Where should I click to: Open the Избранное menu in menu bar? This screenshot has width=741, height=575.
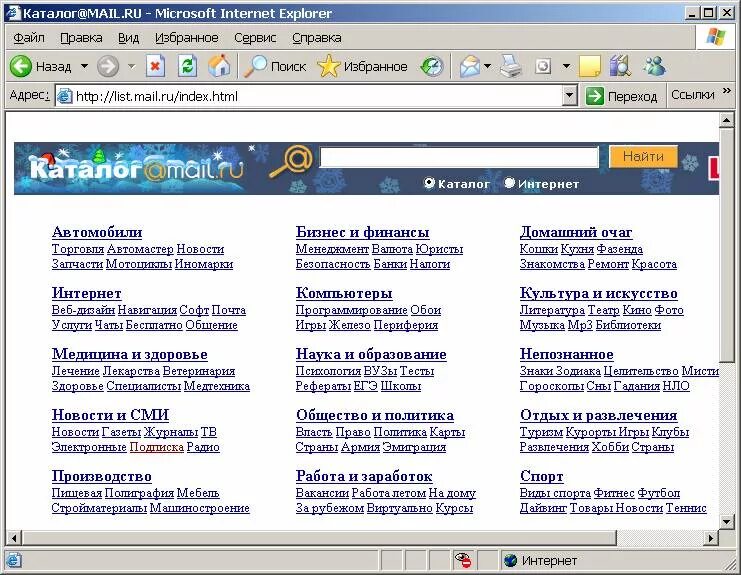coord(186,37)
